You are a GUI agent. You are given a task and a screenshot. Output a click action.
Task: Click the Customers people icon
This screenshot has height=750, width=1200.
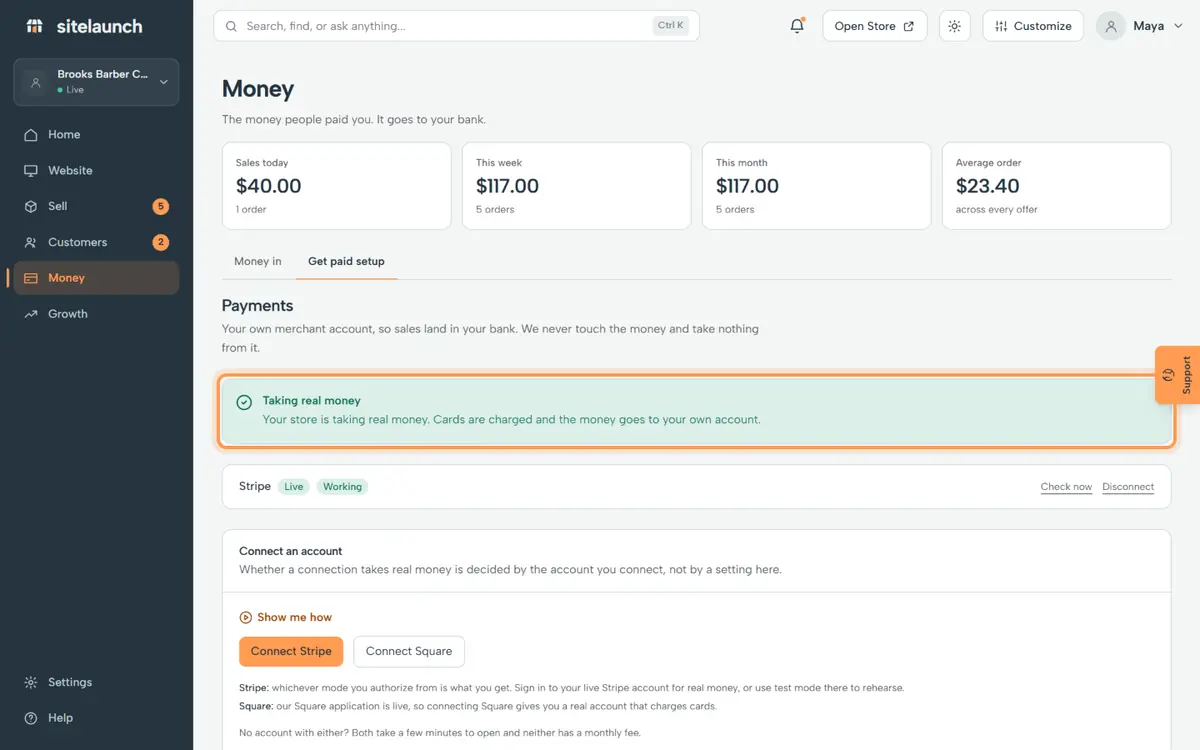31,242
